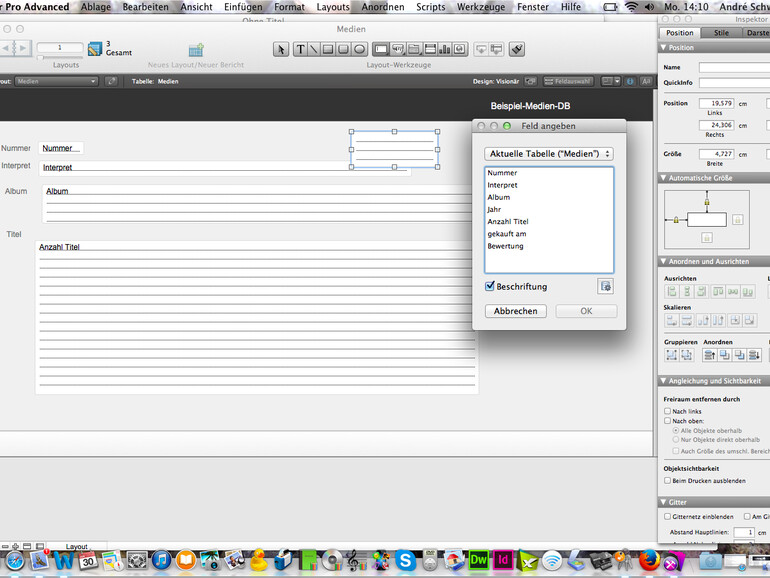Screen dimensions: 770x578
Task: Collapse Angleichung und Sichtbarkeit section
Action: coord(664,381)
